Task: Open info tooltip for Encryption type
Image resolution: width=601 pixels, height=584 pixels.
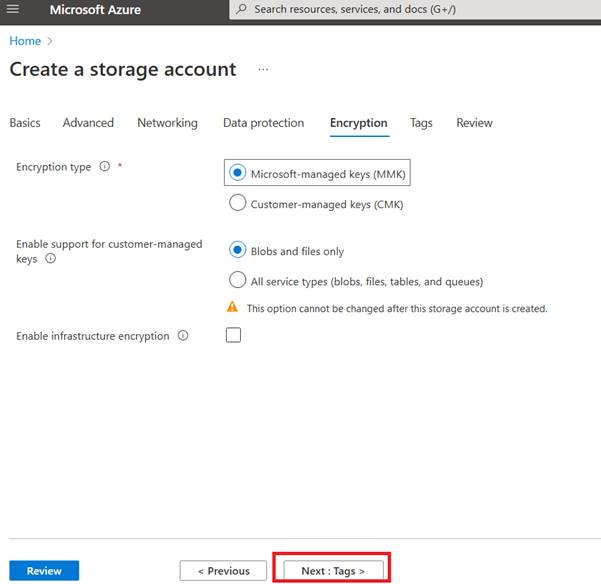Action: pyautogui.click(x=105, y=166)
